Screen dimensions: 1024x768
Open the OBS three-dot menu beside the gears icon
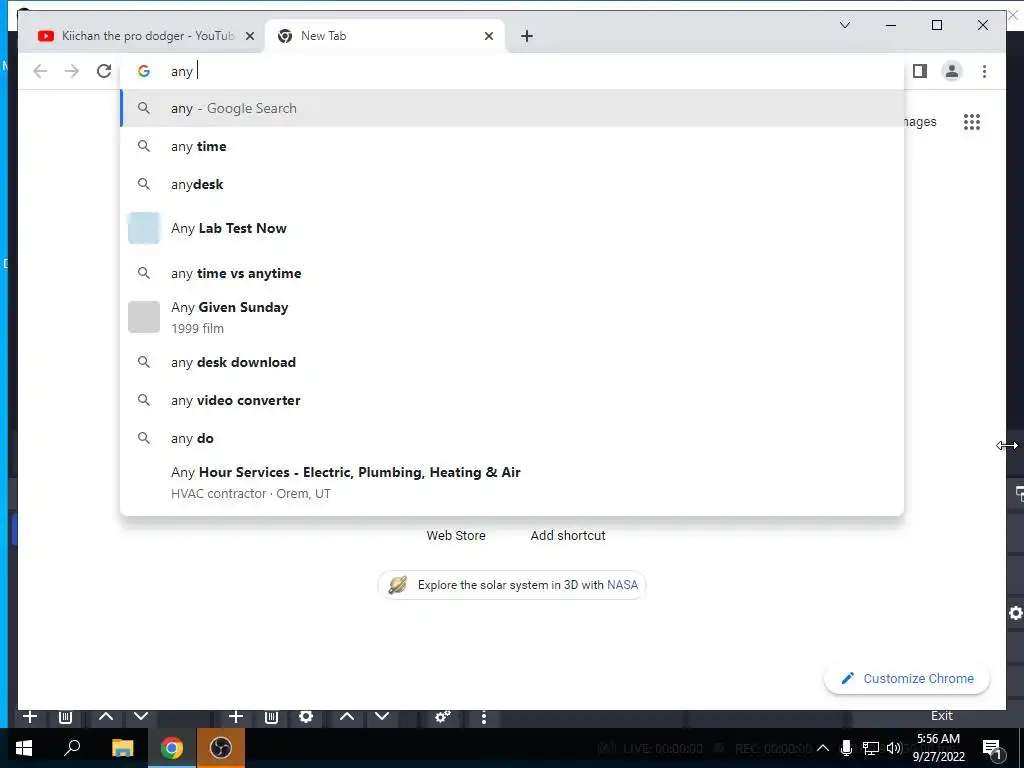click(483, 717)
